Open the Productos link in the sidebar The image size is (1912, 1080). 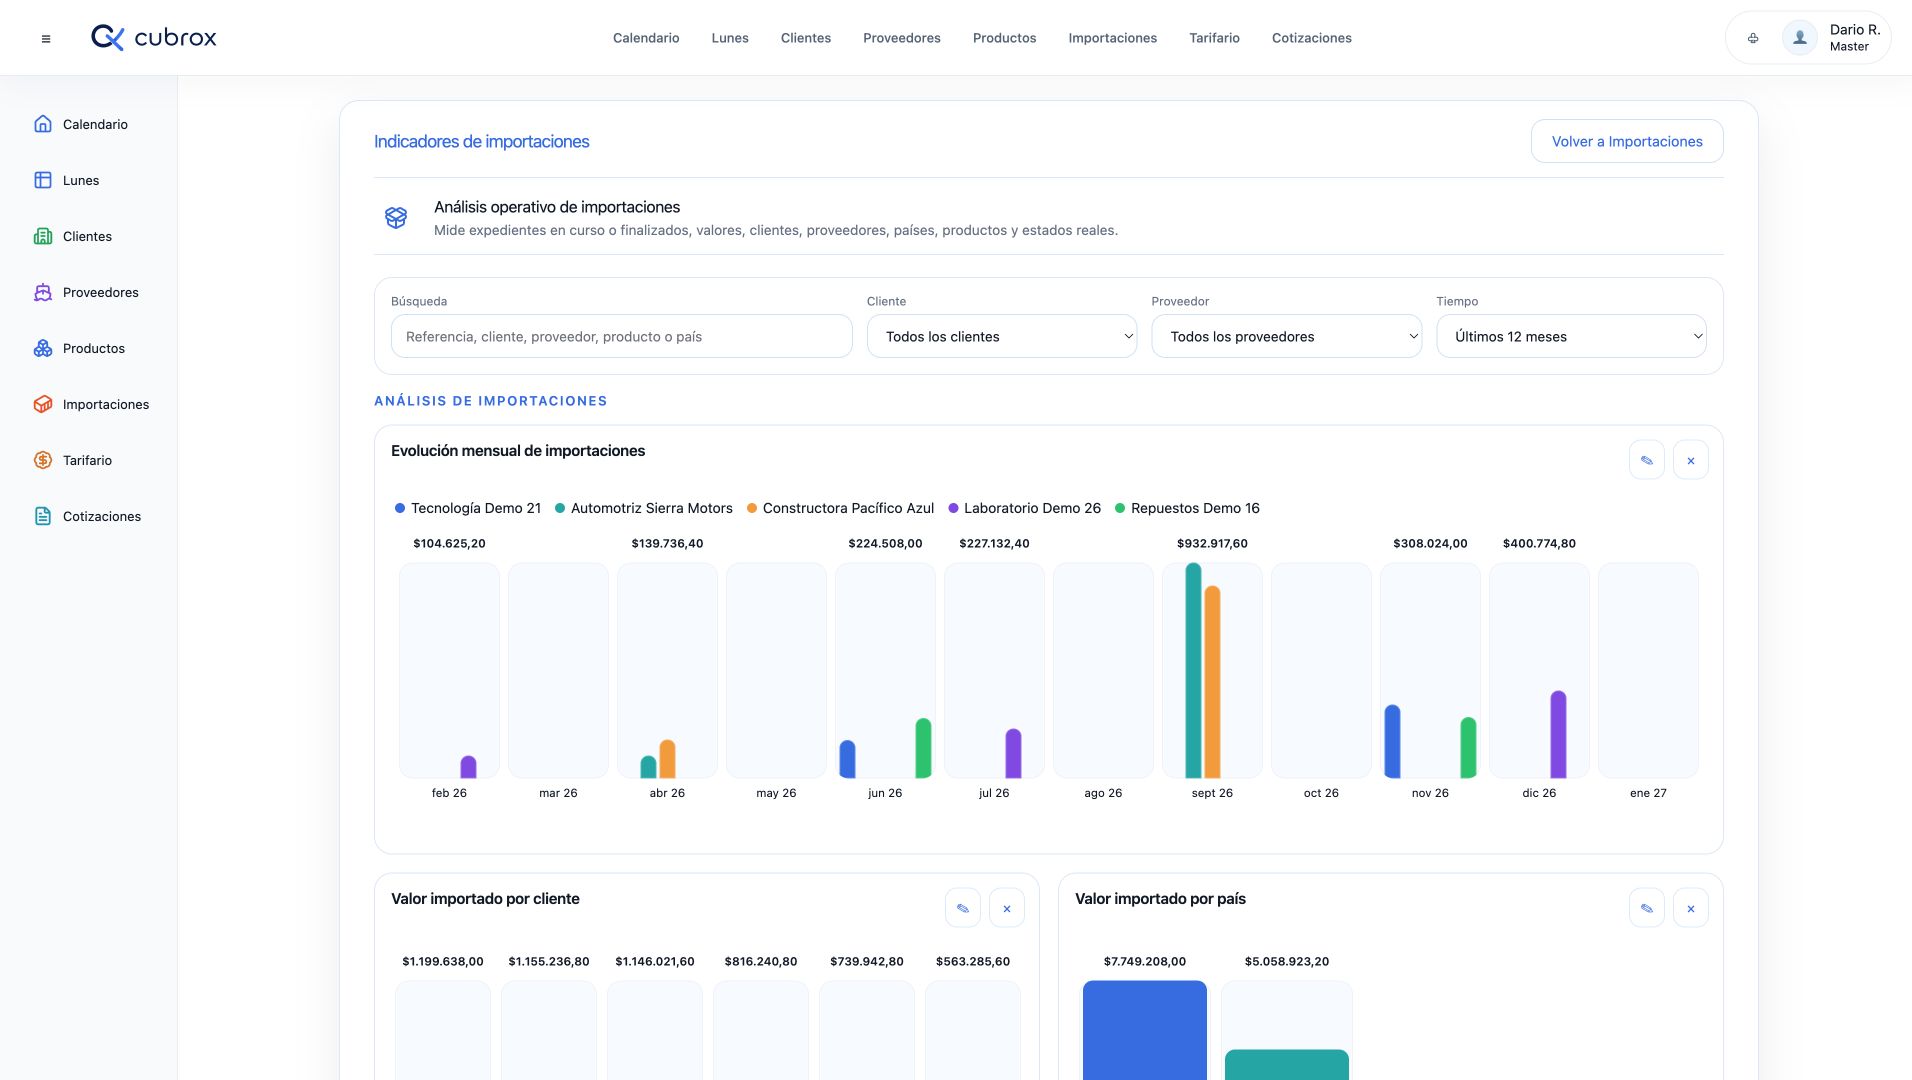[94, 348]
